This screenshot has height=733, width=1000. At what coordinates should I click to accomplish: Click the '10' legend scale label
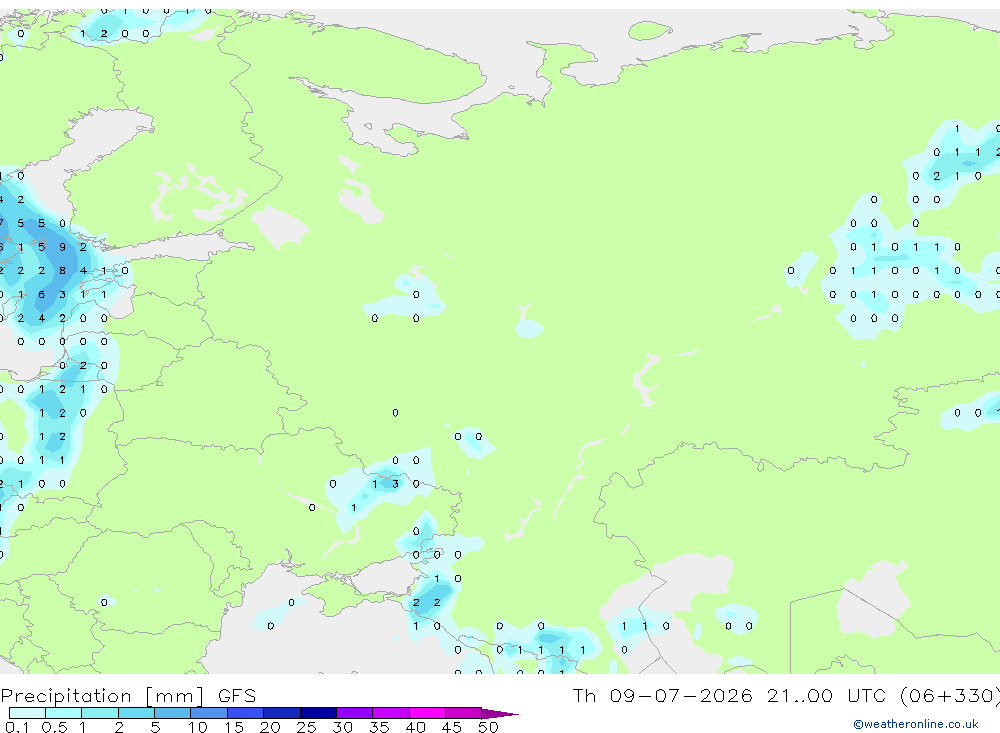[198, 727]
